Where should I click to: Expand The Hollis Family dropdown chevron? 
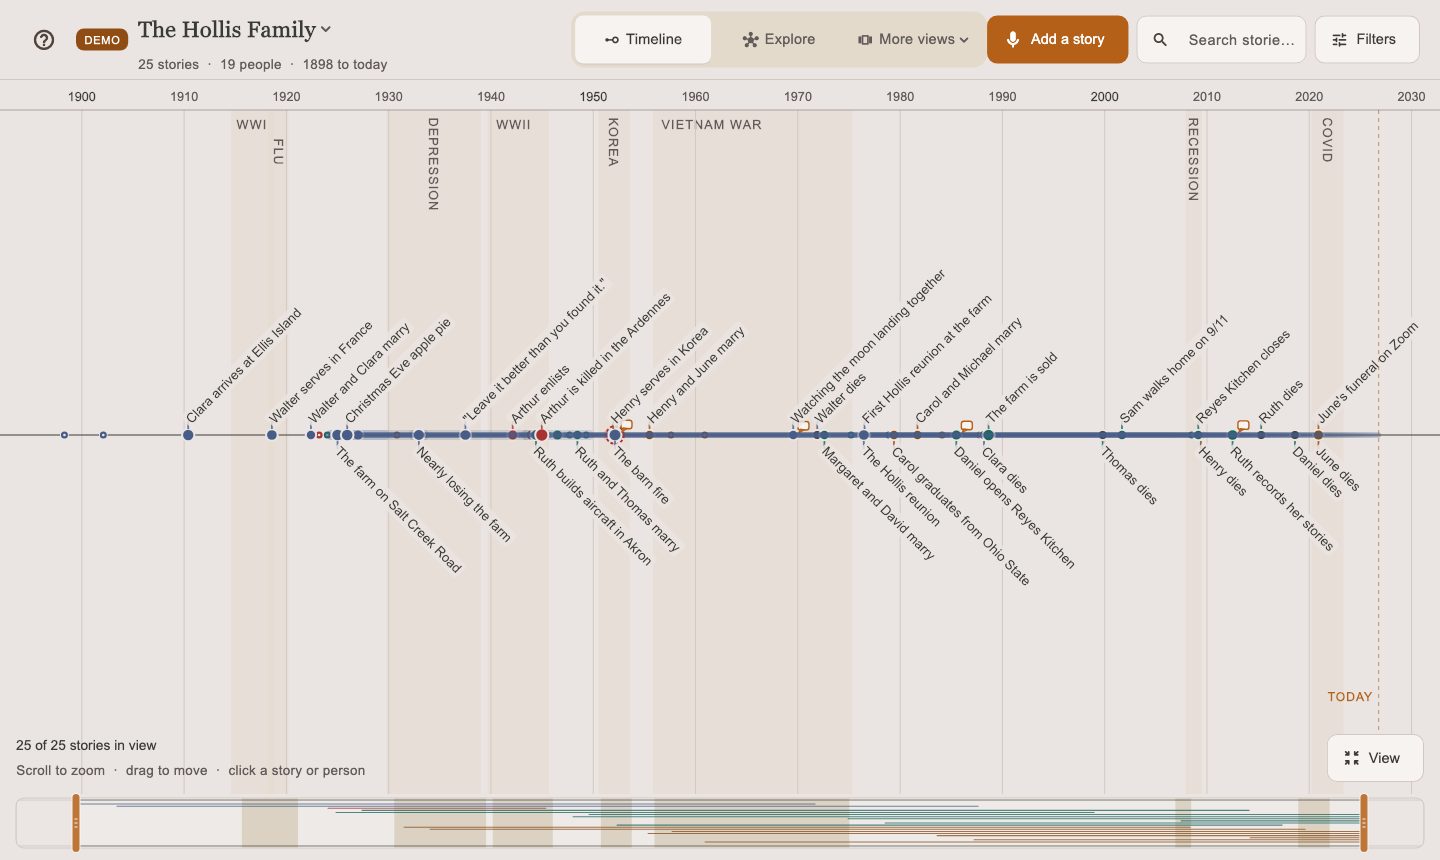pos(326,30)
